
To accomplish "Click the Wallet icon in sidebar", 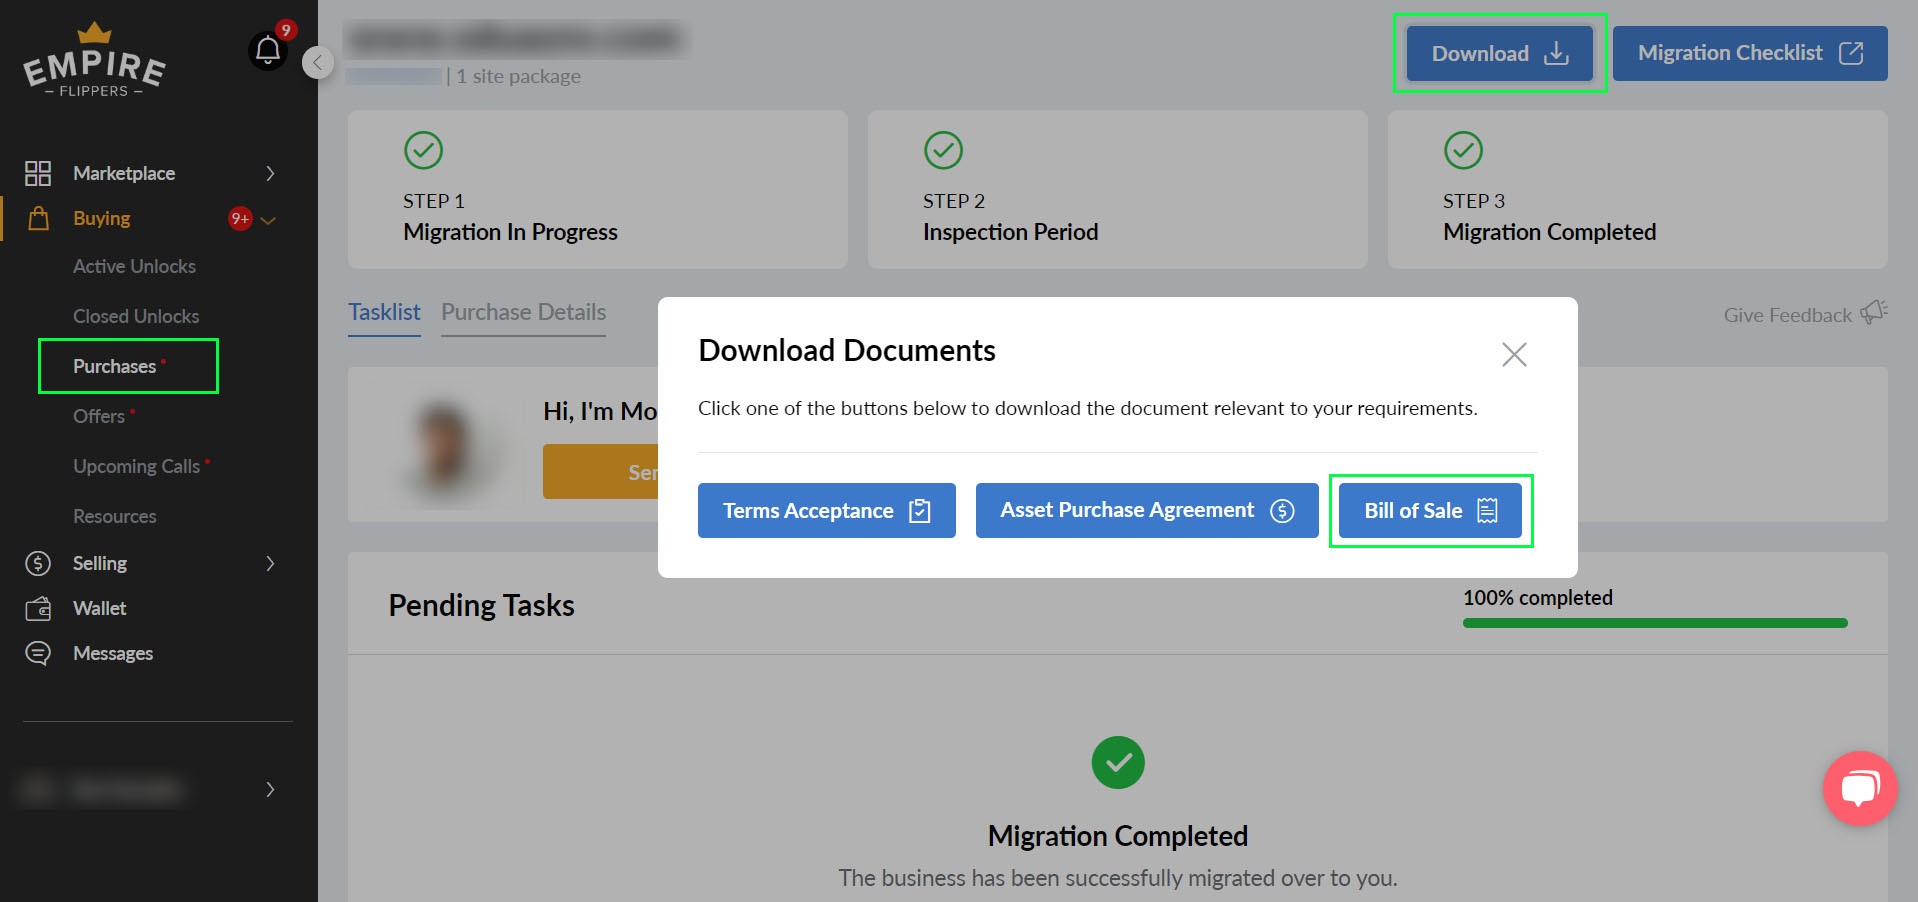I will point(38,608).
